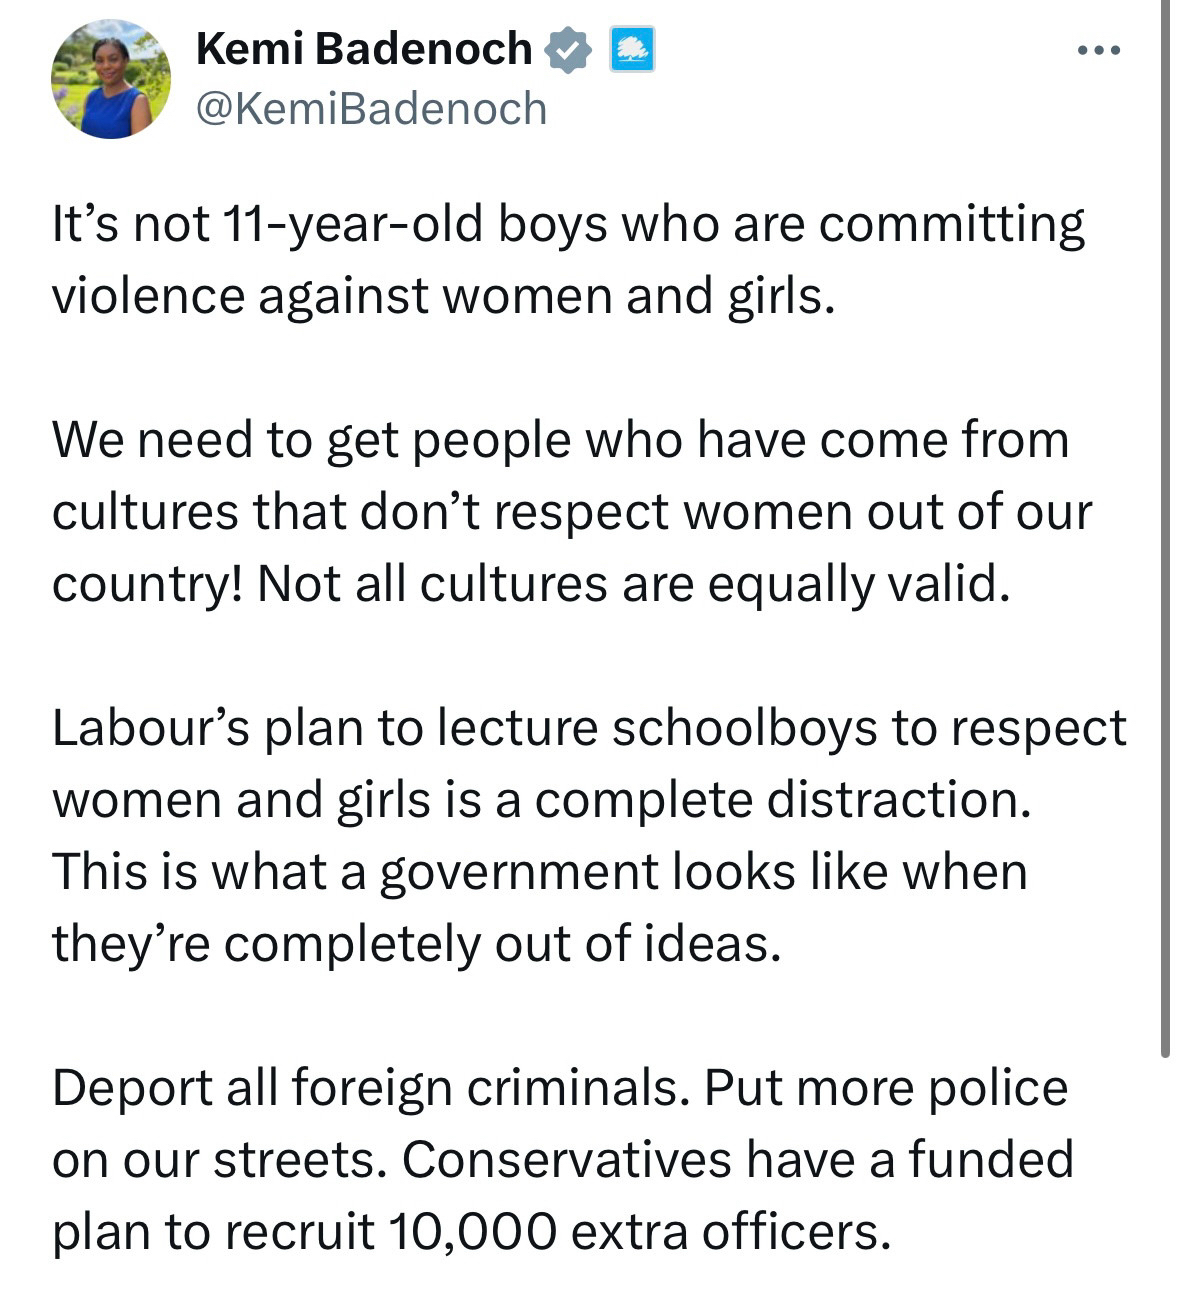Open the three-dot more options menu
Screen dimensions: 1179x1295
1099,50
